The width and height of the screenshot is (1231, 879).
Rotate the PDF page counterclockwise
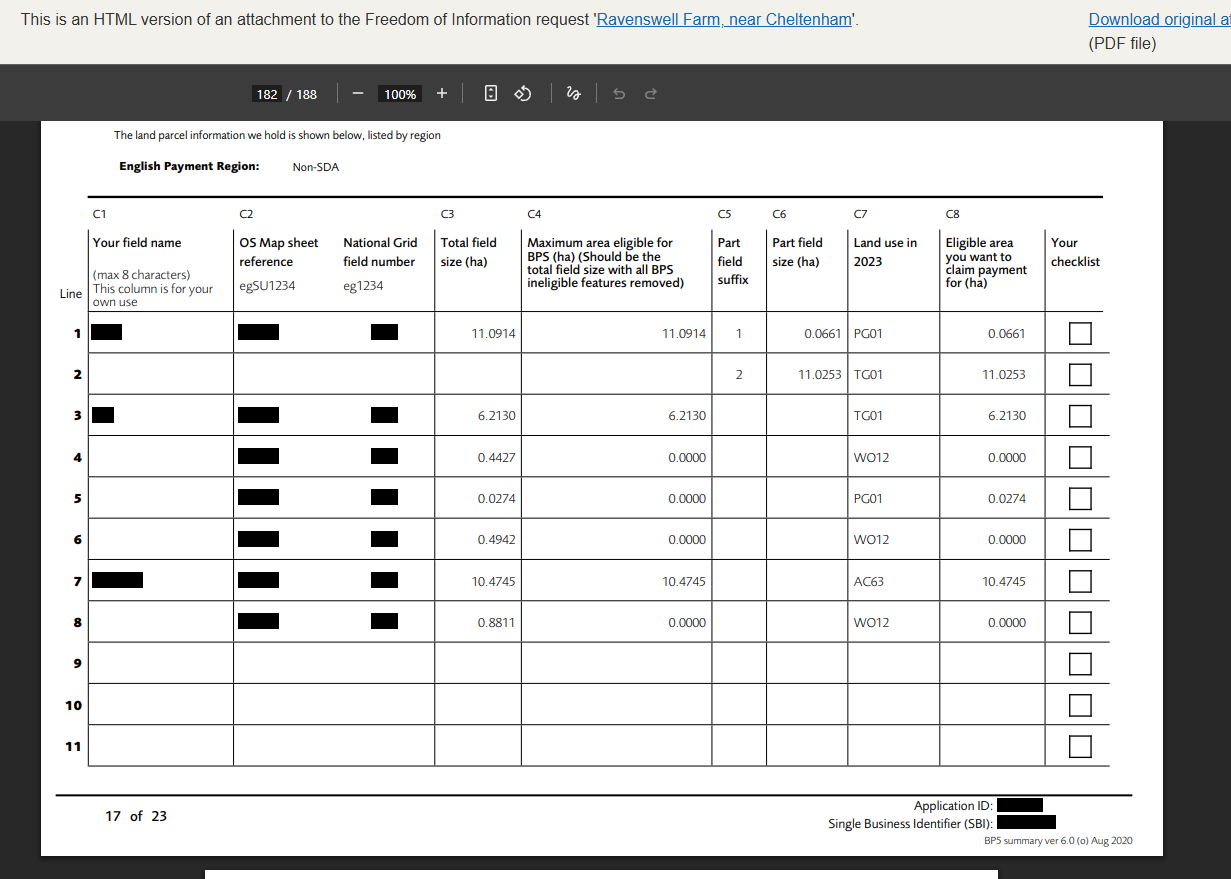(521, 94)
